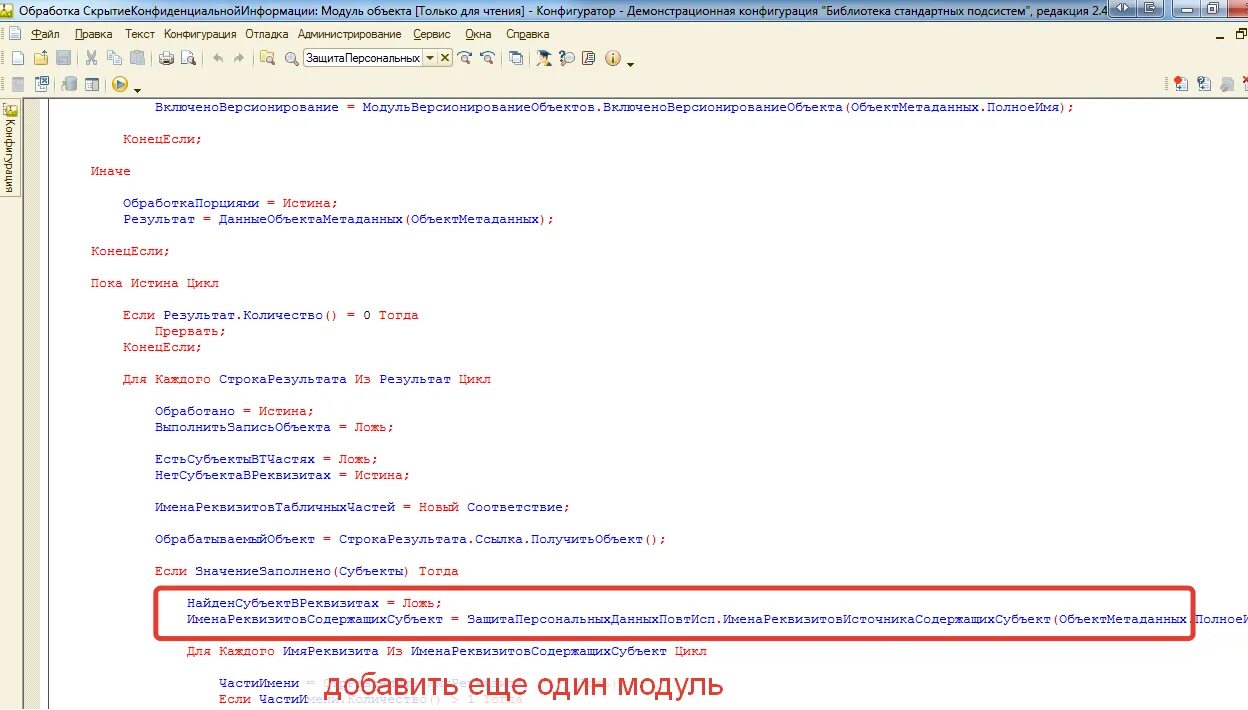The height and width of the screenshot is (710, 1248).
Task: Restore down the inner module window
Action: click(1241, 34)
